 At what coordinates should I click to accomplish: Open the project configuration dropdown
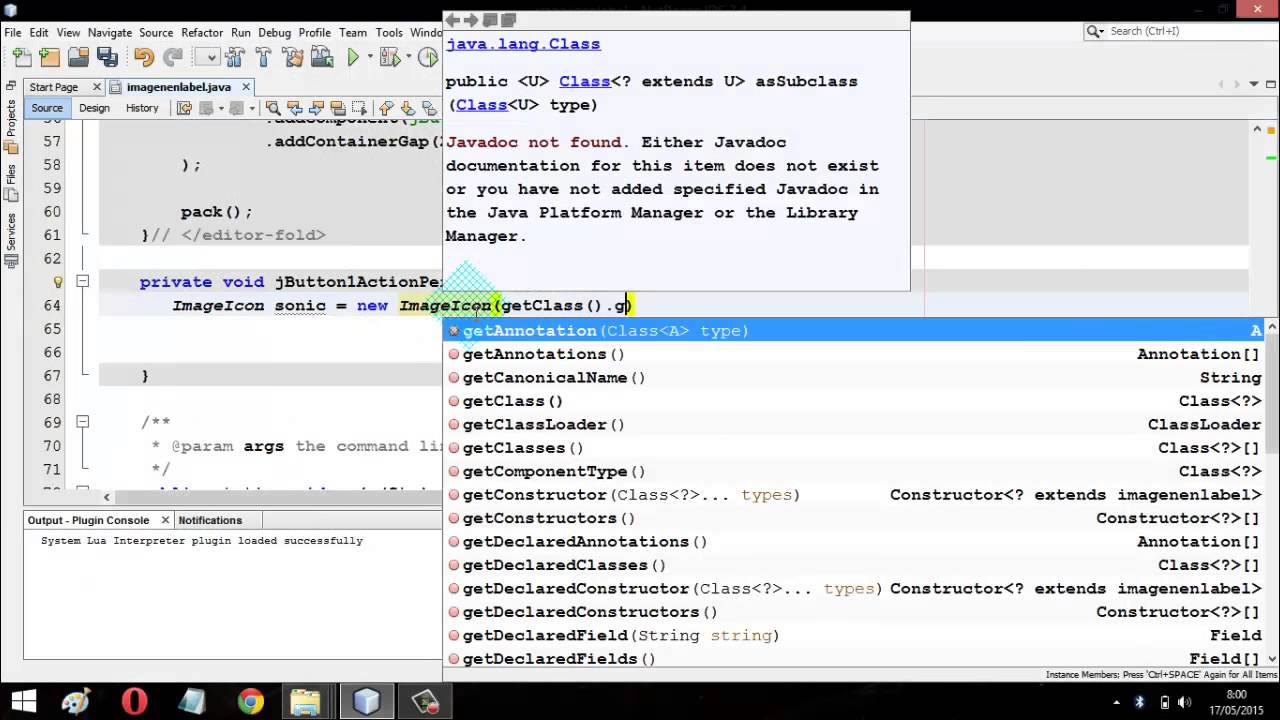click(207, 58)
